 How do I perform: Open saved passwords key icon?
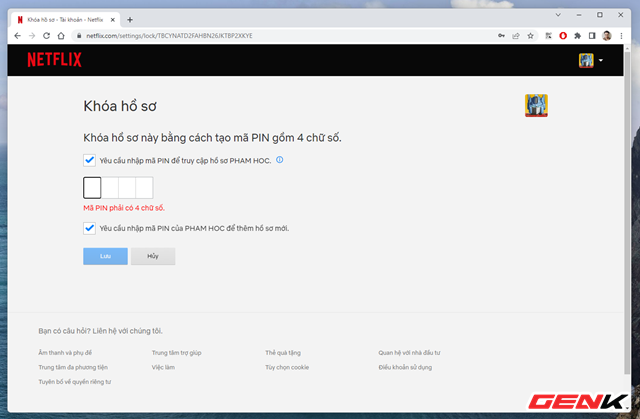[x=501, y=36]
